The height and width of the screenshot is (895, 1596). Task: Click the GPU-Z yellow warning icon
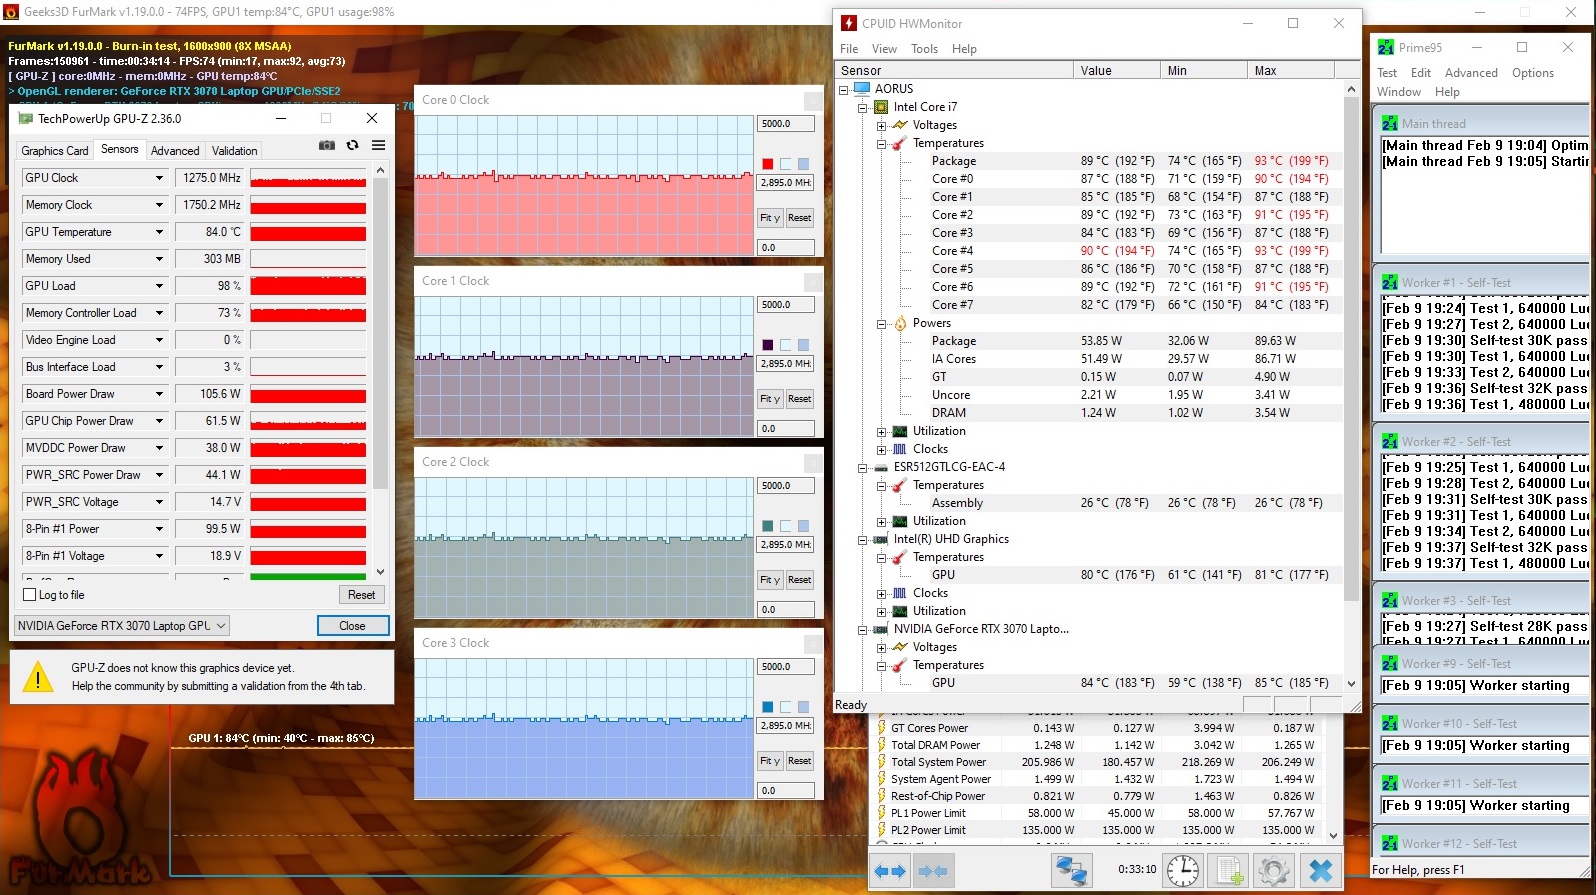point(38,677)
